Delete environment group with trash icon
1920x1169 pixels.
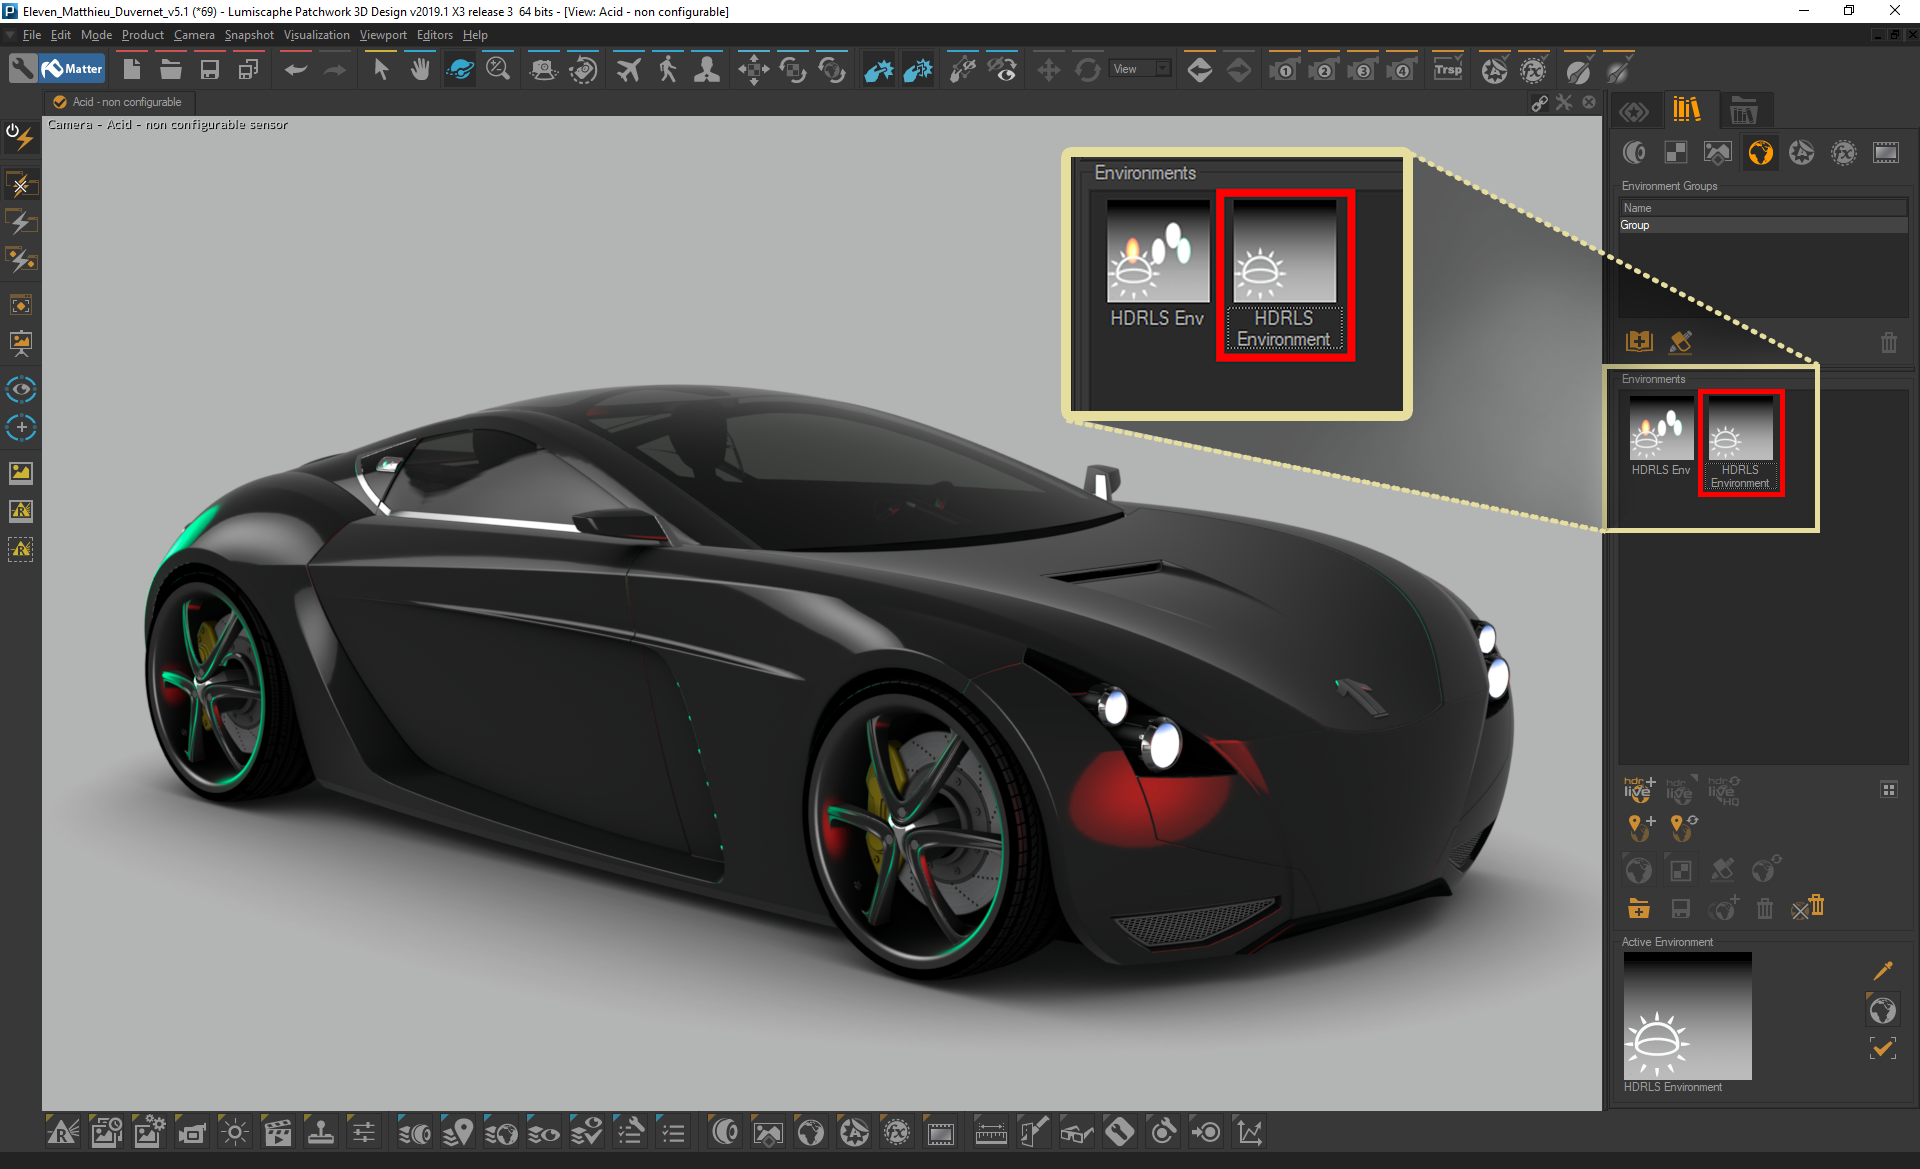(1888, 342)
